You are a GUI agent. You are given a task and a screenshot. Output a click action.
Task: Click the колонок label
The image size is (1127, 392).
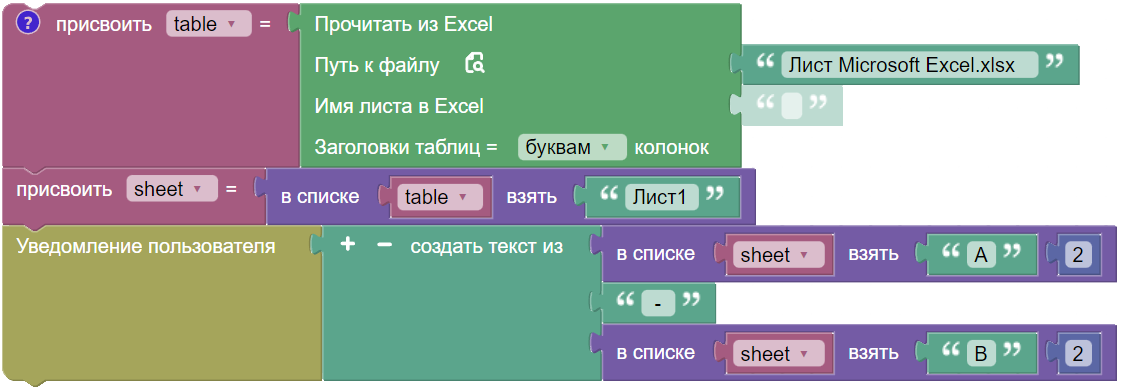point(671,147)
